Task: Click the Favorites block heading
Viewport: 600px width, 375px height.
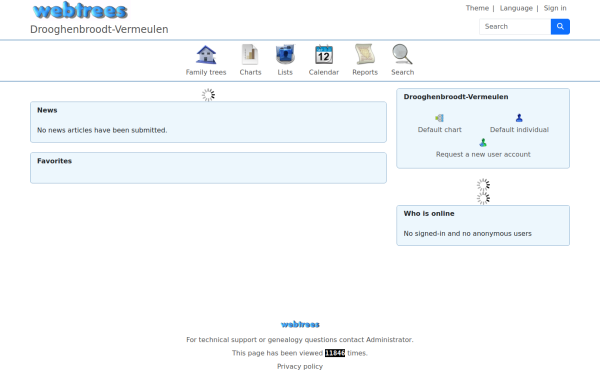Action: pyautogui.click(x=54, y=161)
